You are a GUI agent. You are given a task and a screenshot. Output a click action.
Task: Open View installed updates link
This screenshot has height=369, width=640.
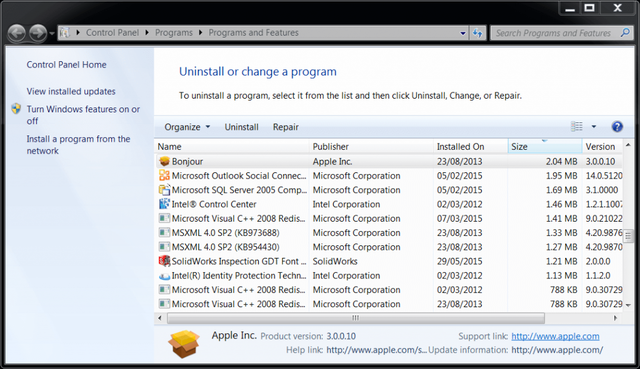(x=71, y=91)
